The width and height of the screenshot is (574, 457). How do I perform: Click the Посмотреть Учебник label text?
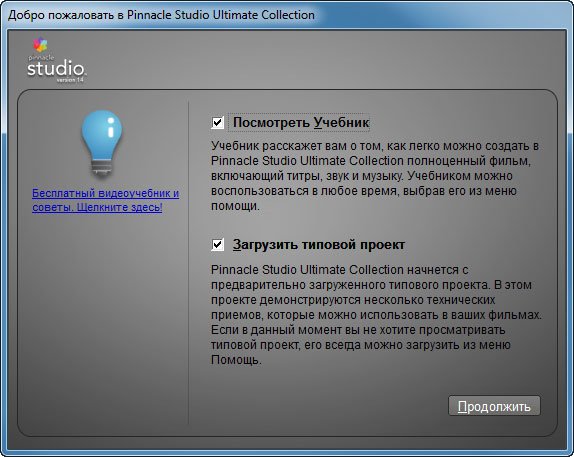[x=301, y=122]
